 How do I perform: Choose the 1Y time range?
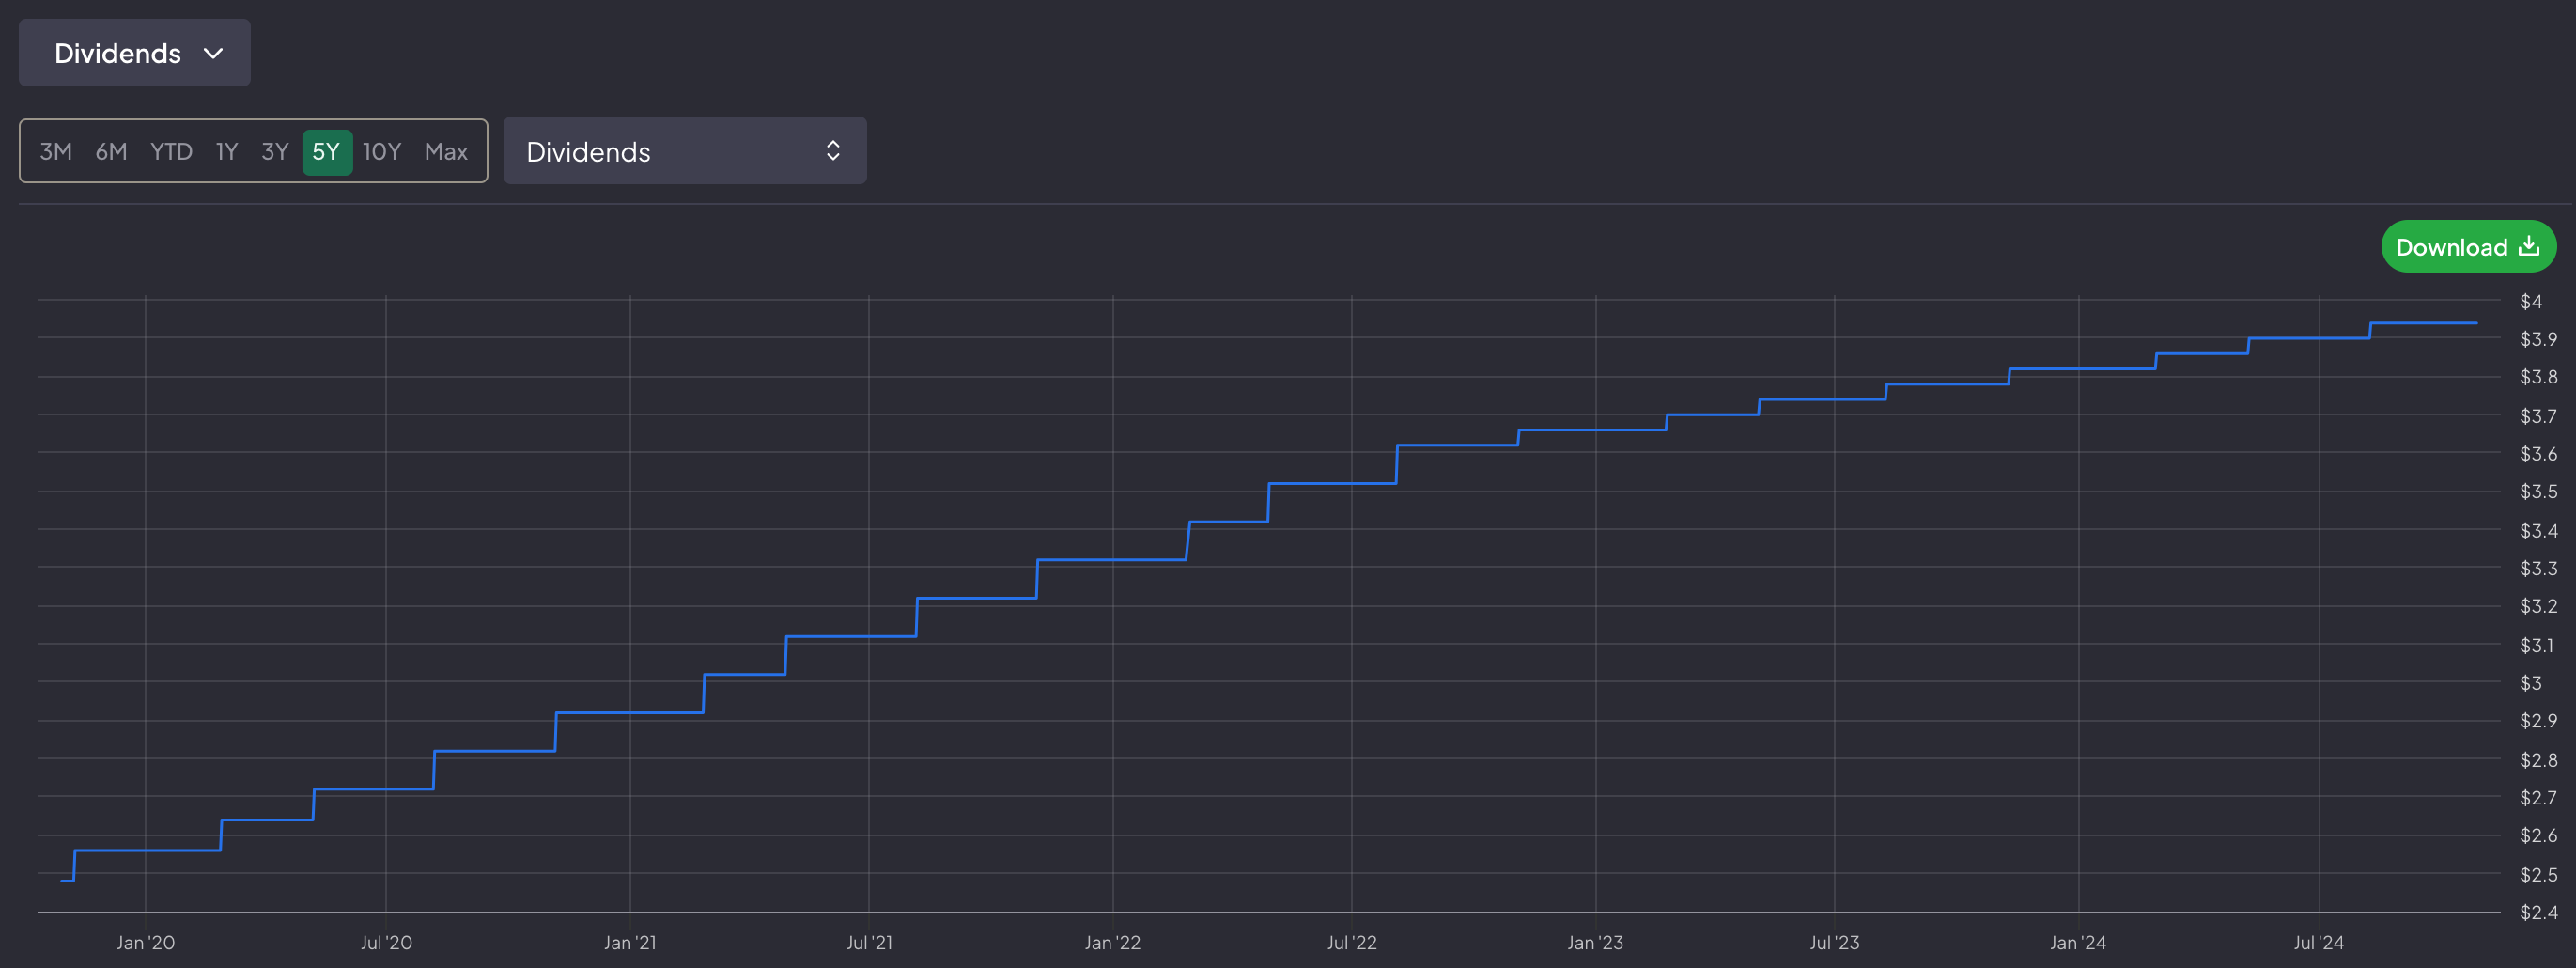point(227,152)
